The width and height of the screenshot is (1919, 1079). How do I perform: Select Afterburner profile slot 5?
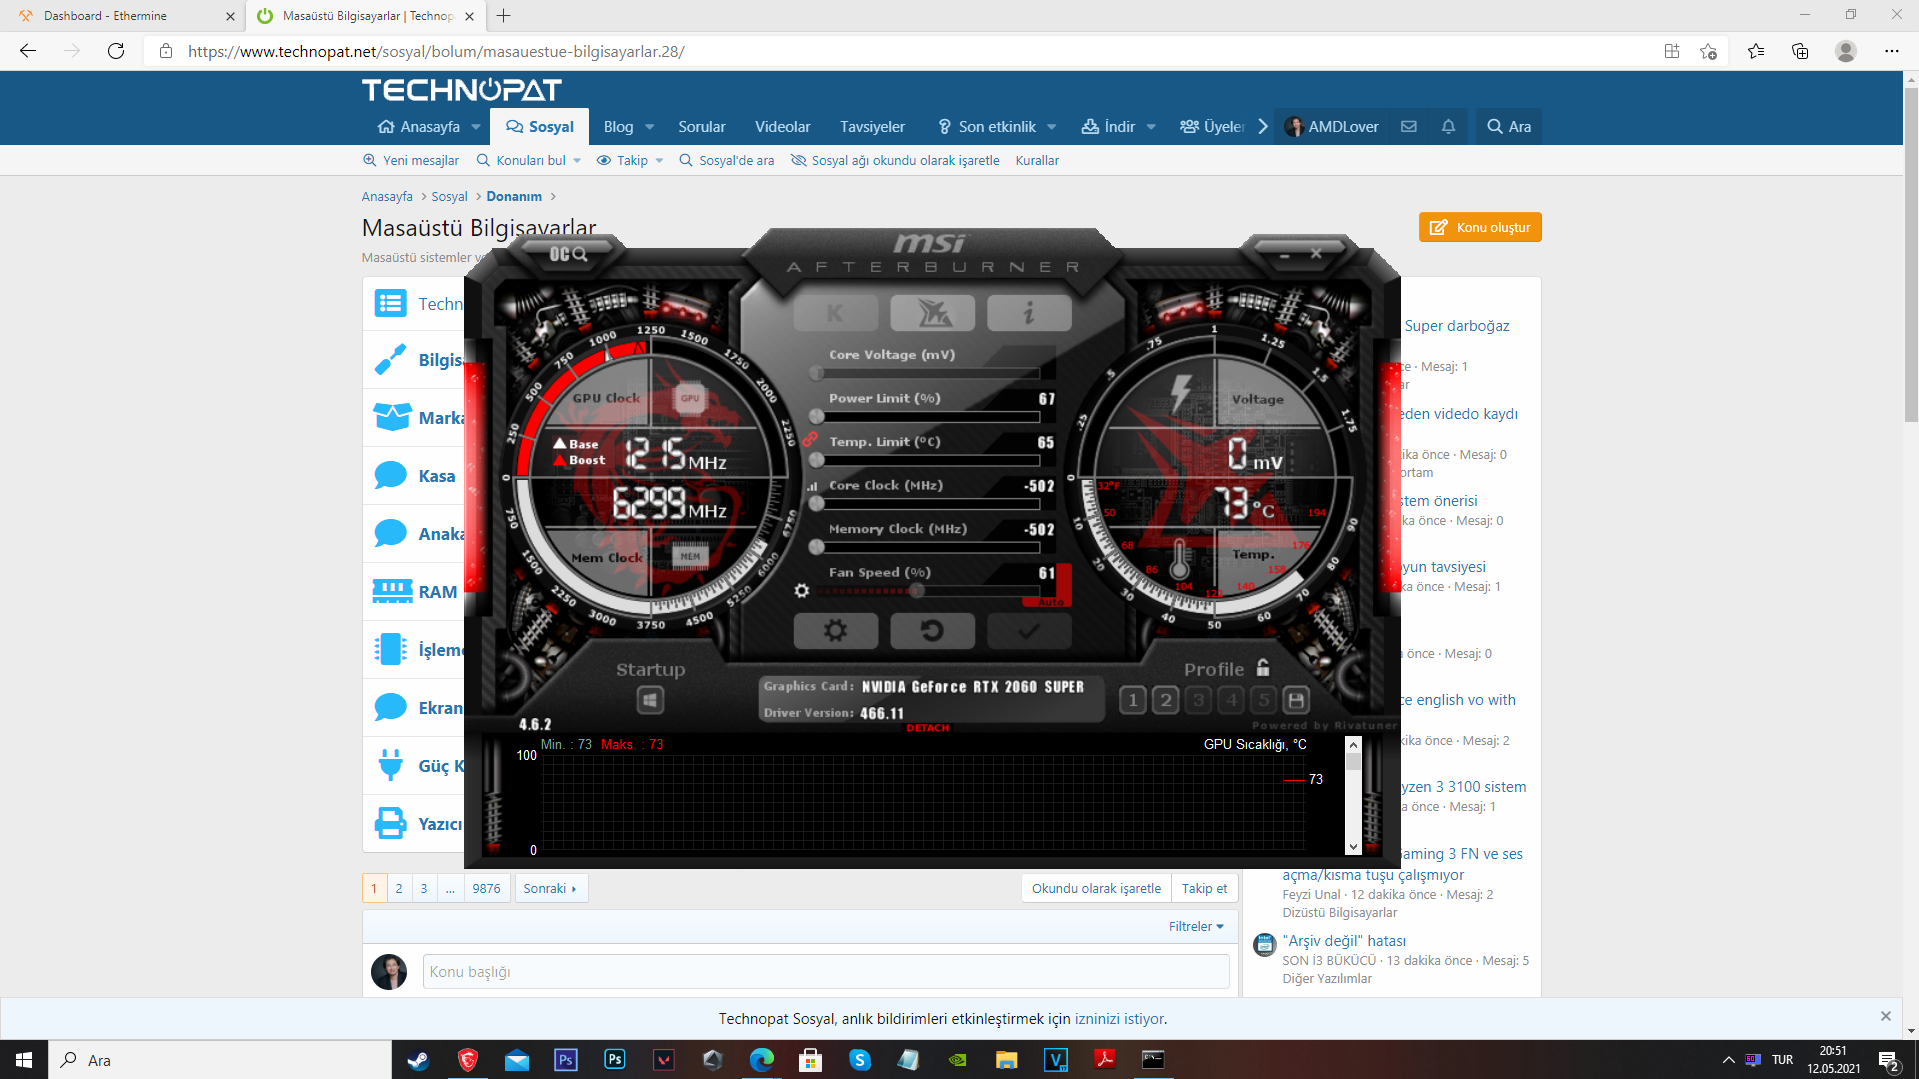pyautogui.click(x=1264, y=700)
